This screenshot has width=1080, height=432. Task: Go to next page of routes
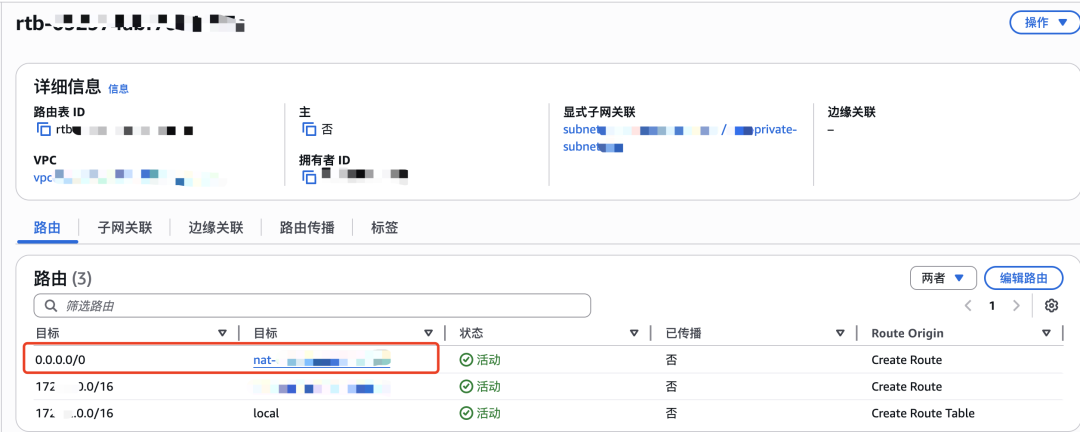point(1016,306)
